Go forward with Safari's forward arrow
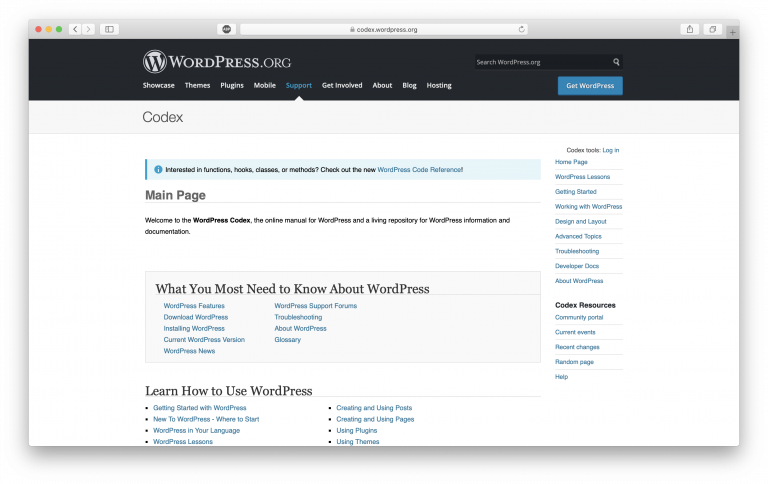The height and width of the screenshot is (484, 768). (x=89, y=29)
